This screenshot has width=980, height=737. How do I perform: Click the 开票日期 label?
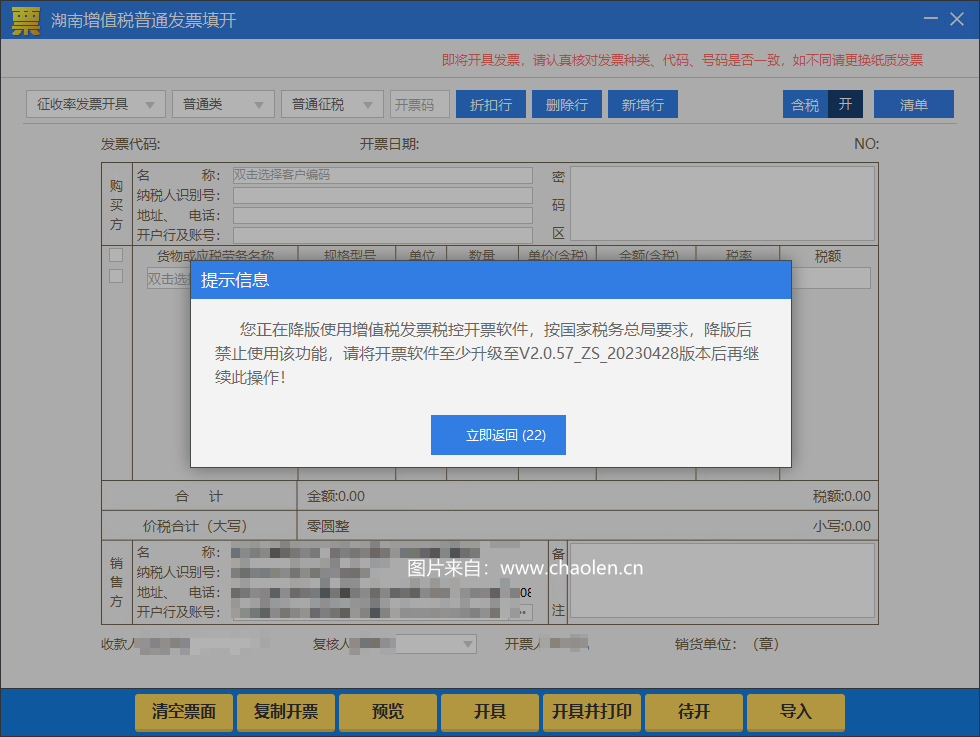[389, 144]
